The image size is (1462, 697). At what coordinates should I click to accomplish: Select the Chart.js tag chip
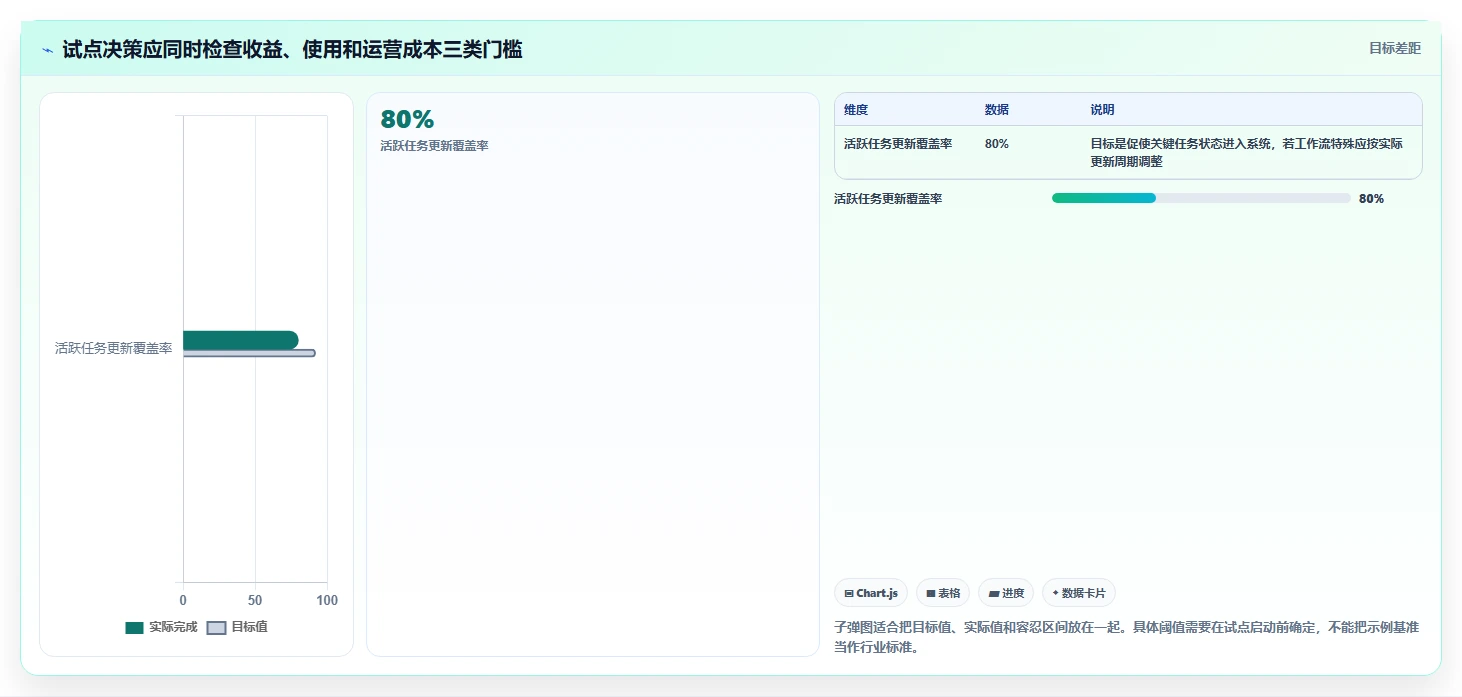[871, 593]
